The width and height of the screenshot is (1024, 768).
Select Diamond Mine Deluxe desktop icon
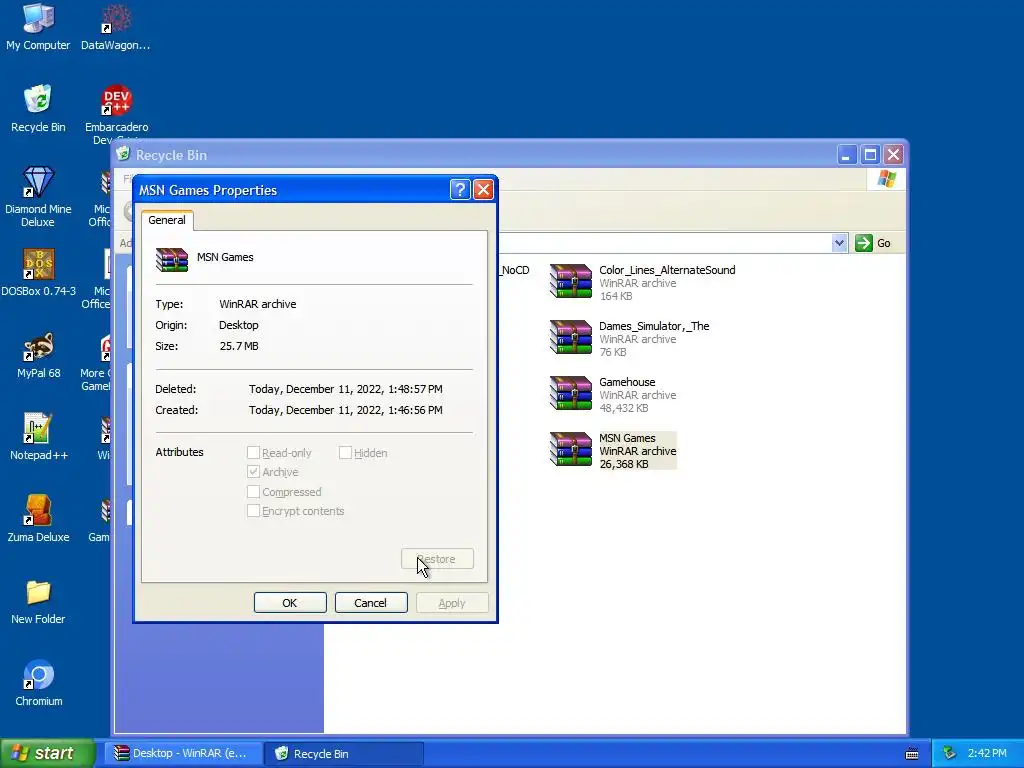[38, 196]
